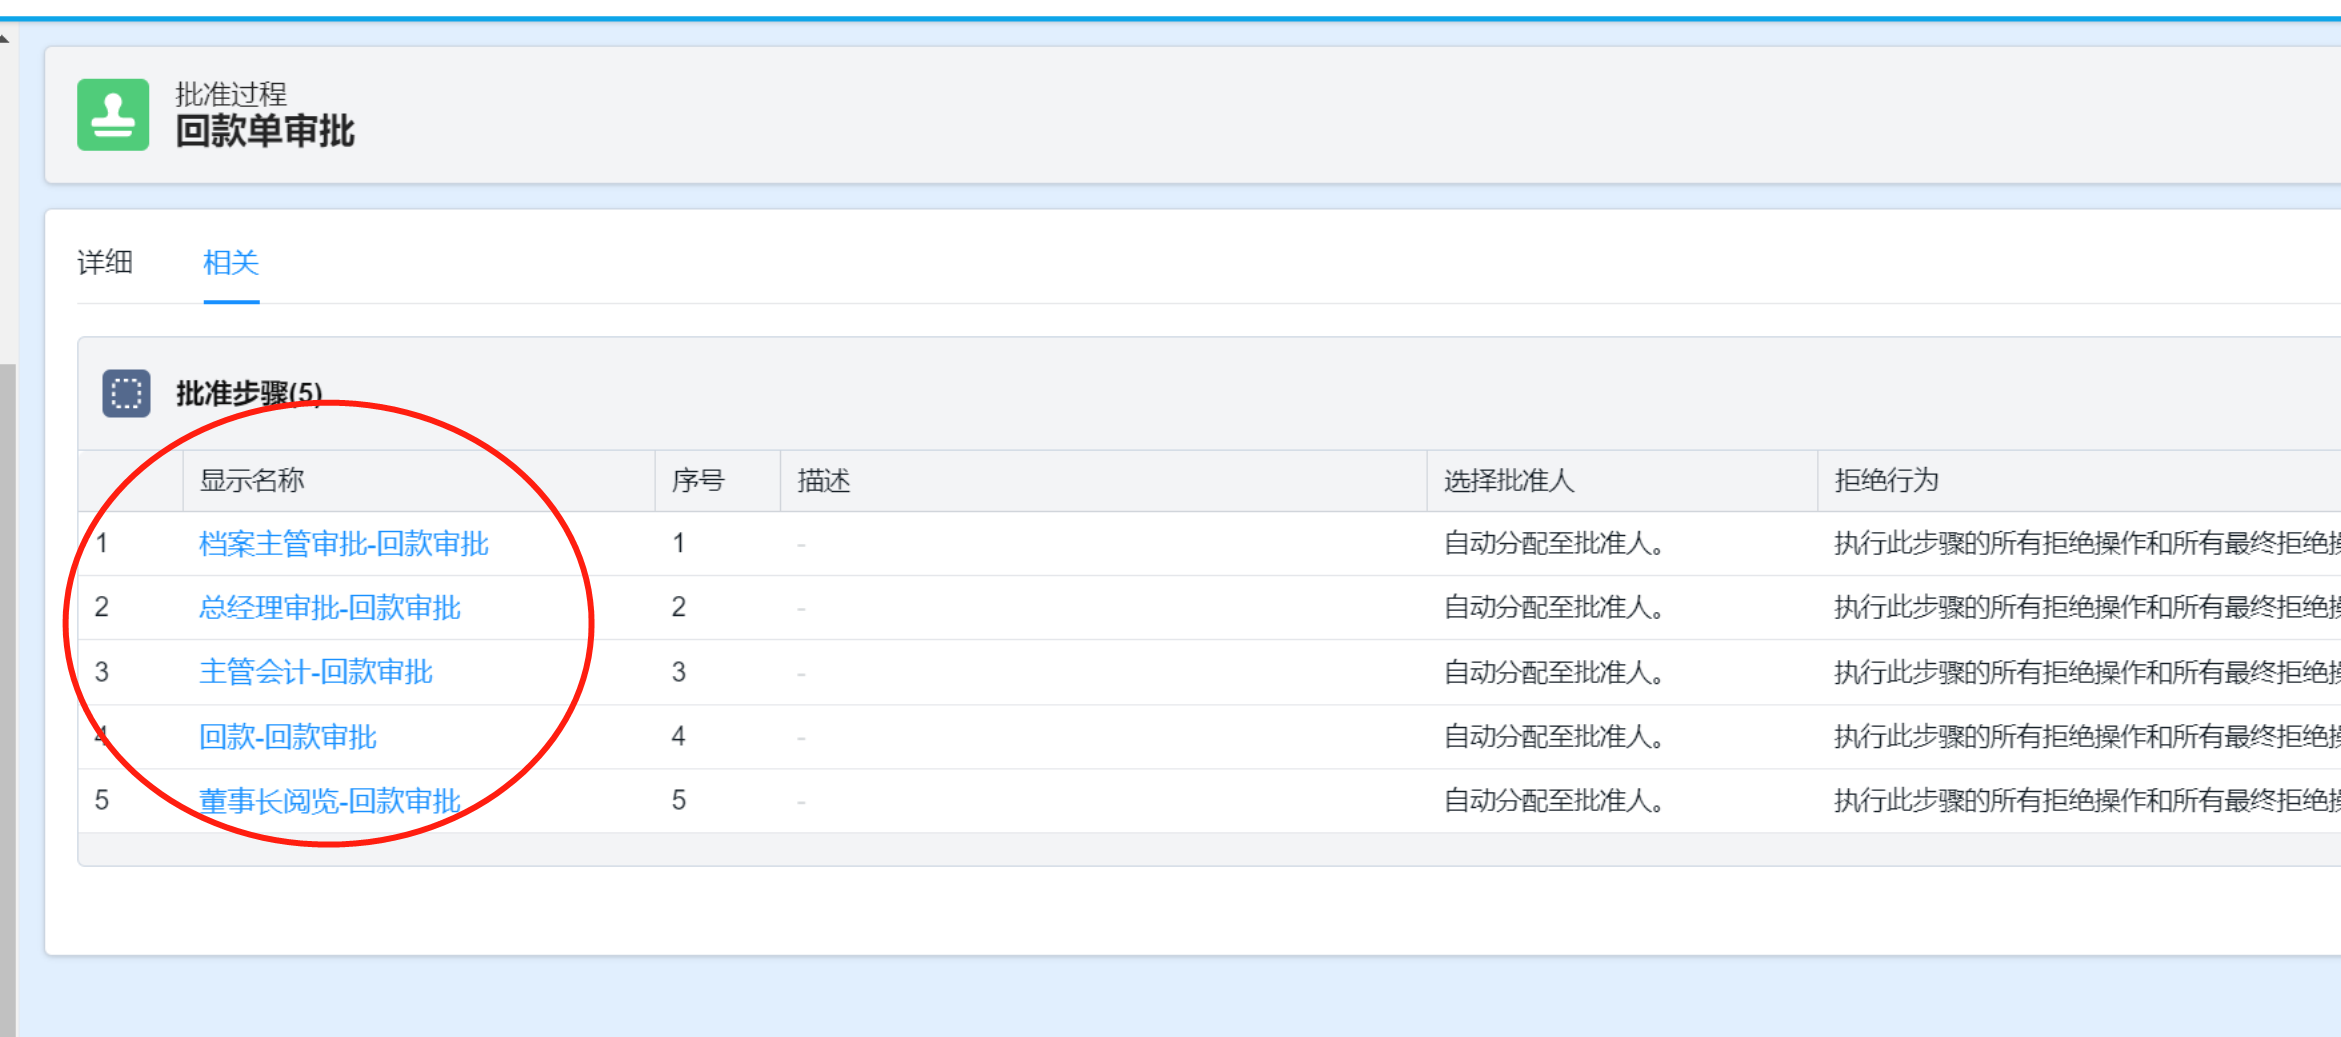Click the 拒绝行为 text in the 回款-回款审批 row
2341x1037 pixels.
click(2087, 737)
